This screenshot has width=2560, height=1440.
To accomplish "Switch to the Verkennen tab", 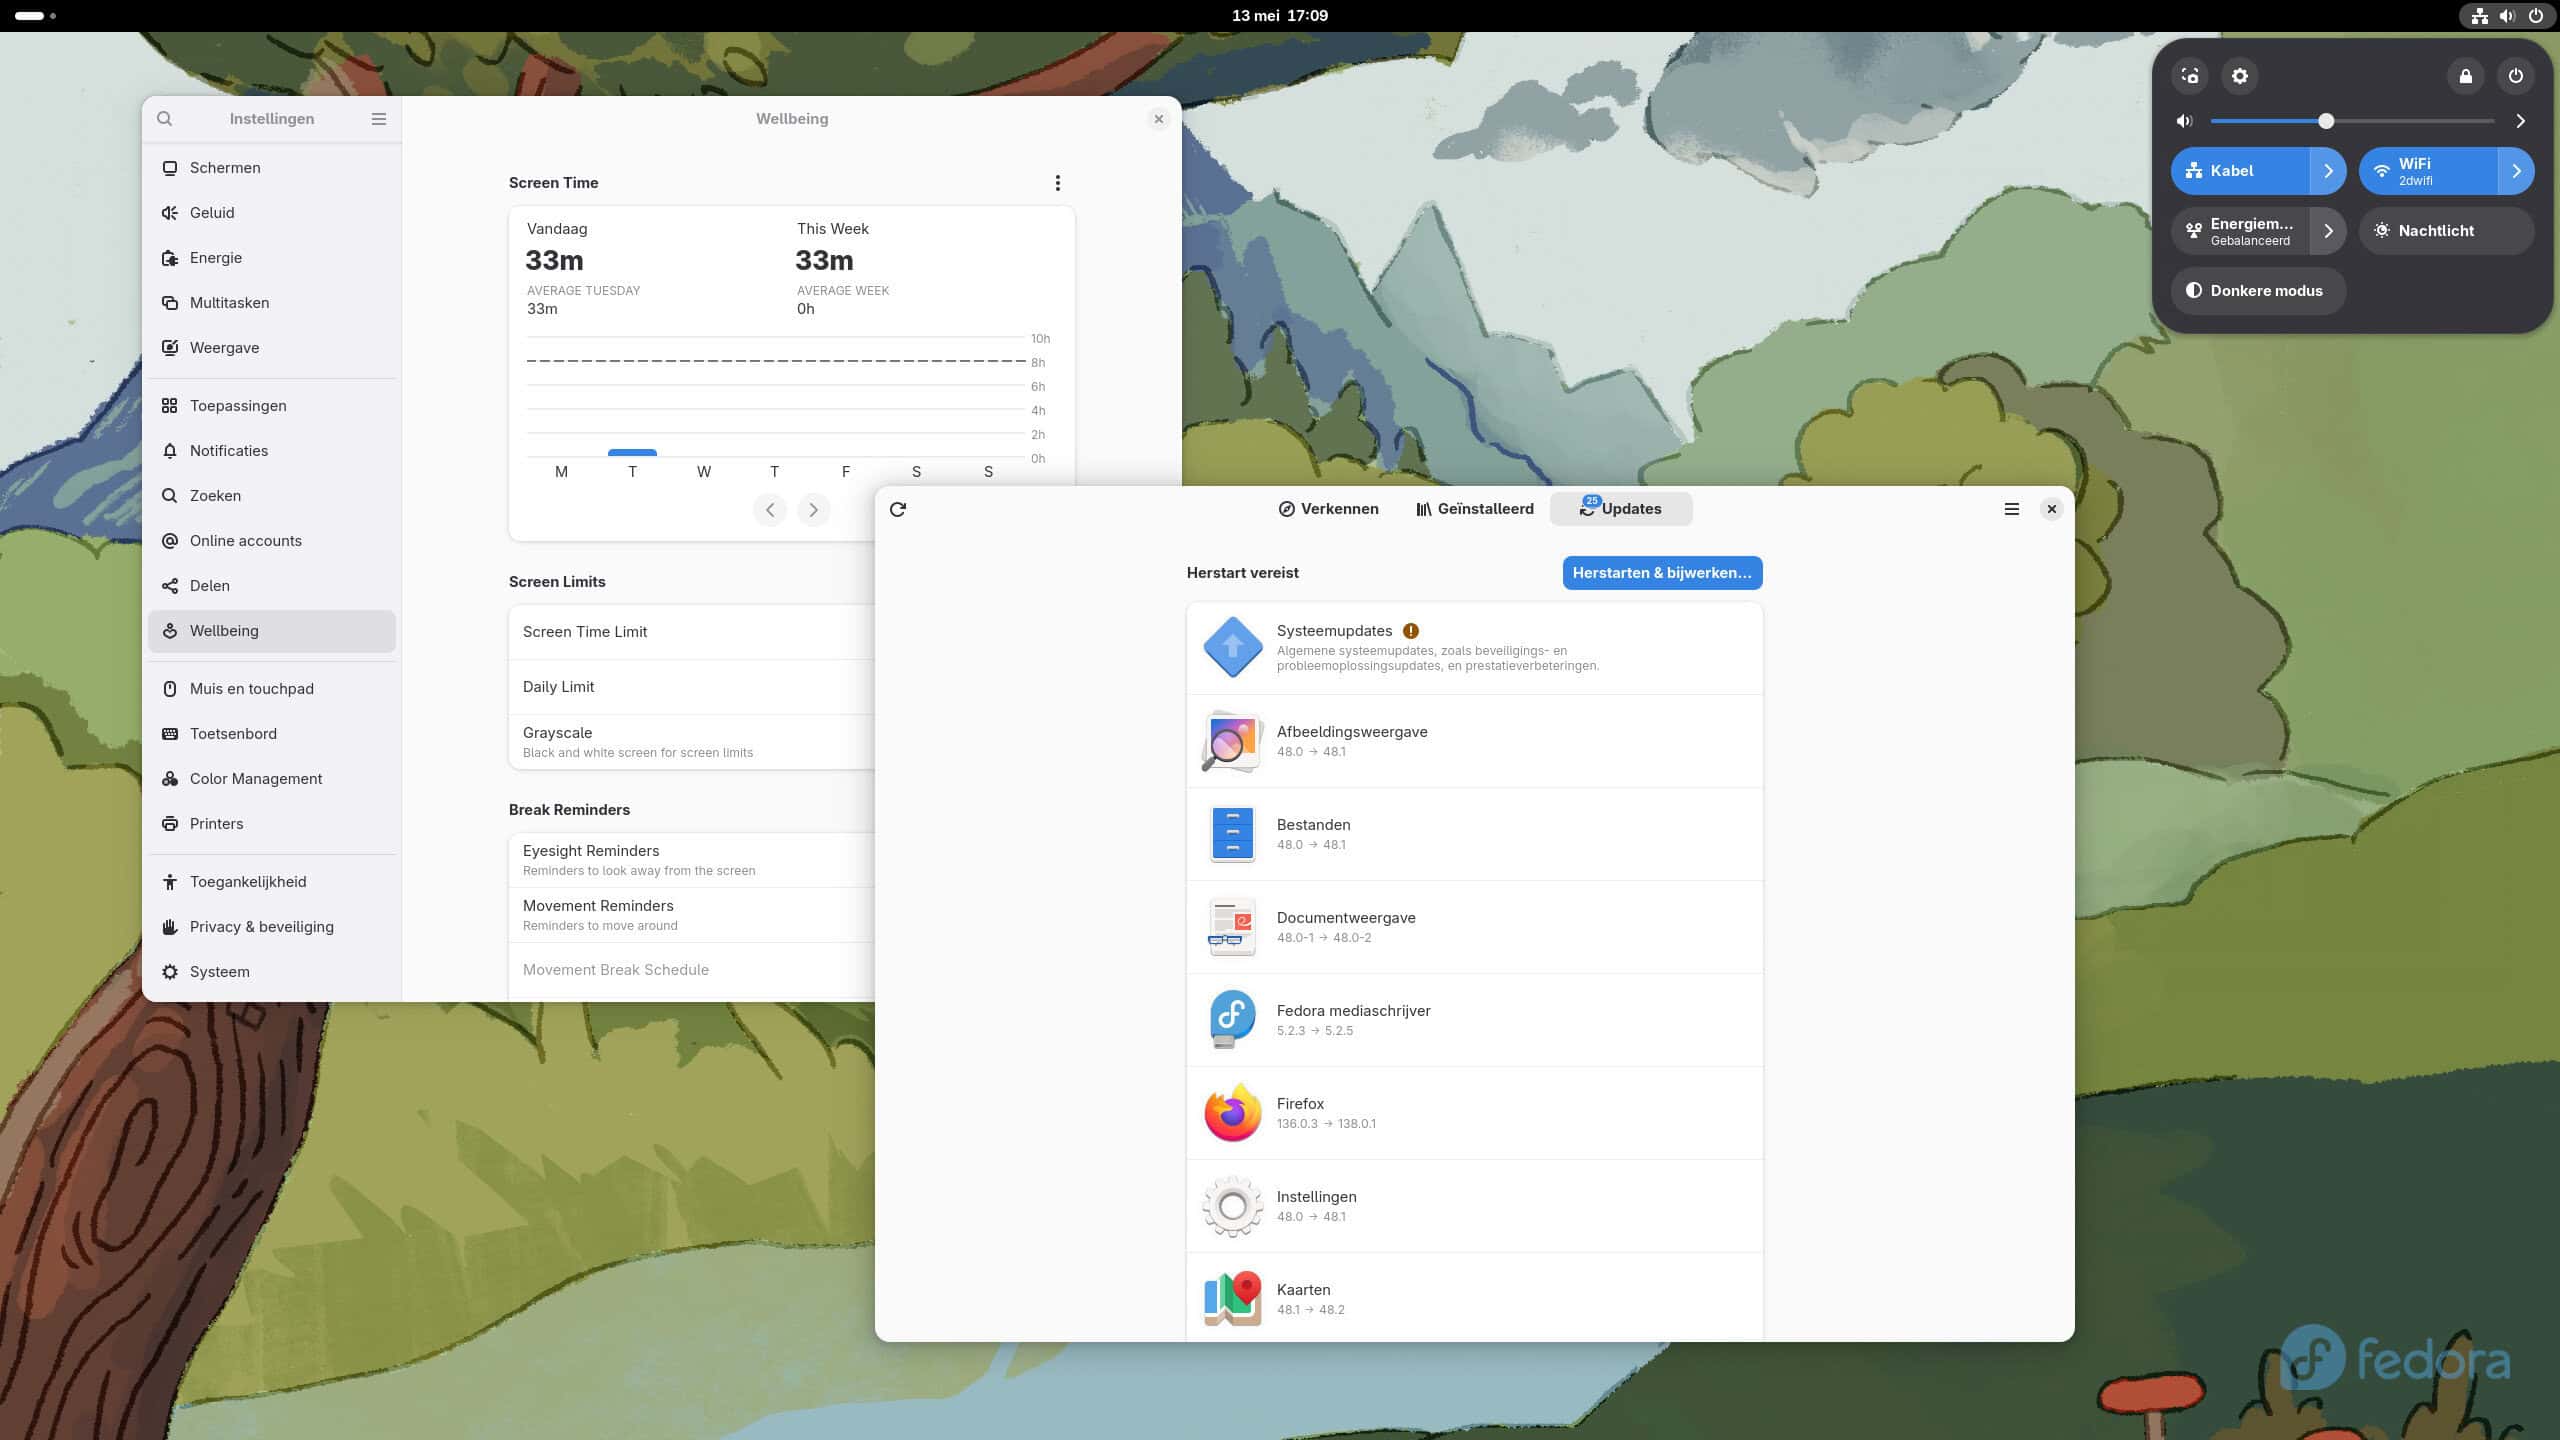I will 1328,509.
